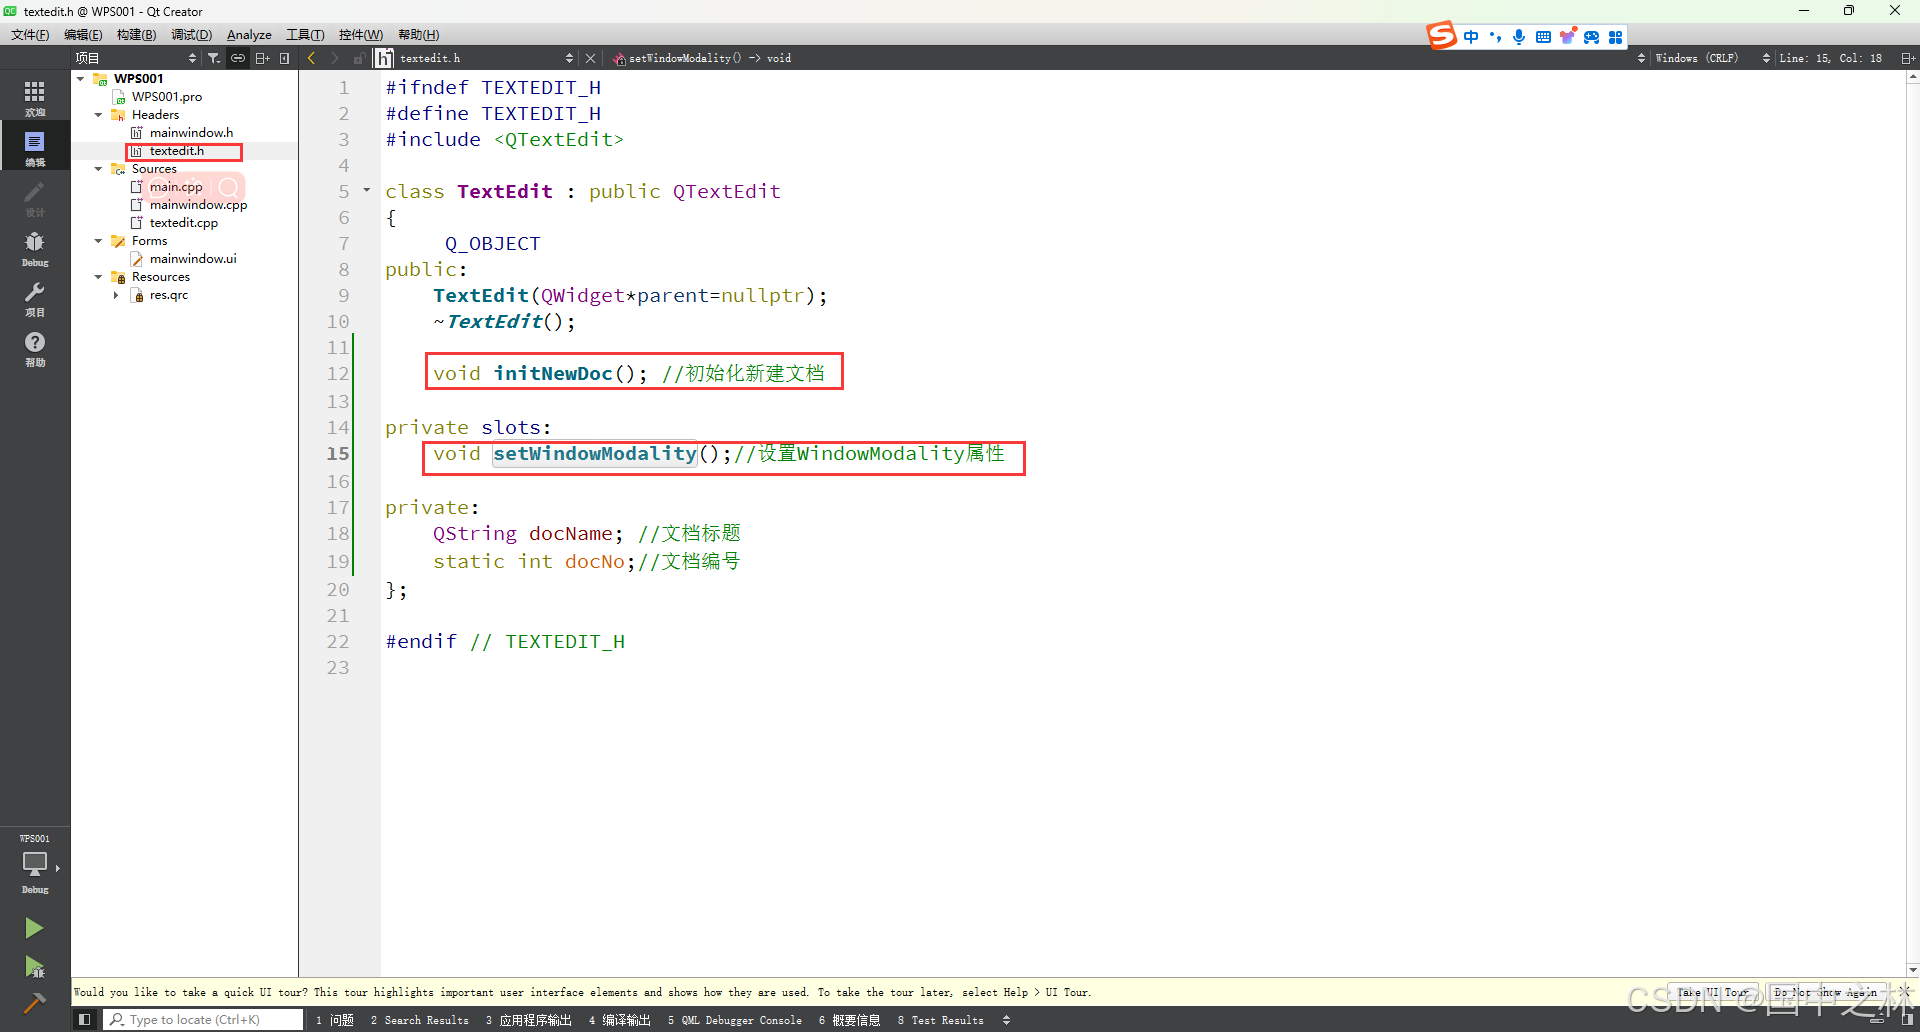Open the Analyze menu
Viewport: 1920px width, 1032px height.
(x=249, y=35)
